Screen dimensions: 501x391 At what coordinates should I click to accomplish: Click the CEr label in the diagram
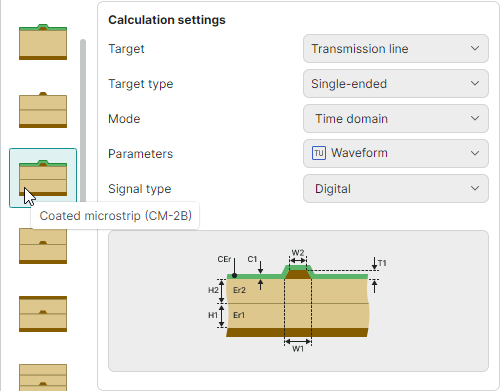tap(224, 259)
